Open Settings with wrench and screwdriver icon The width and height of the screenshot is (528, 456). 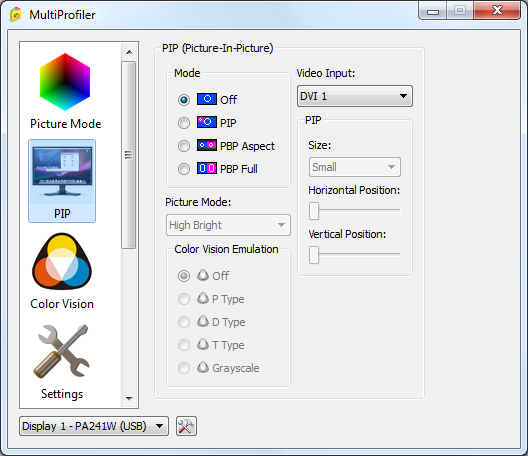[x=62, y=351]
